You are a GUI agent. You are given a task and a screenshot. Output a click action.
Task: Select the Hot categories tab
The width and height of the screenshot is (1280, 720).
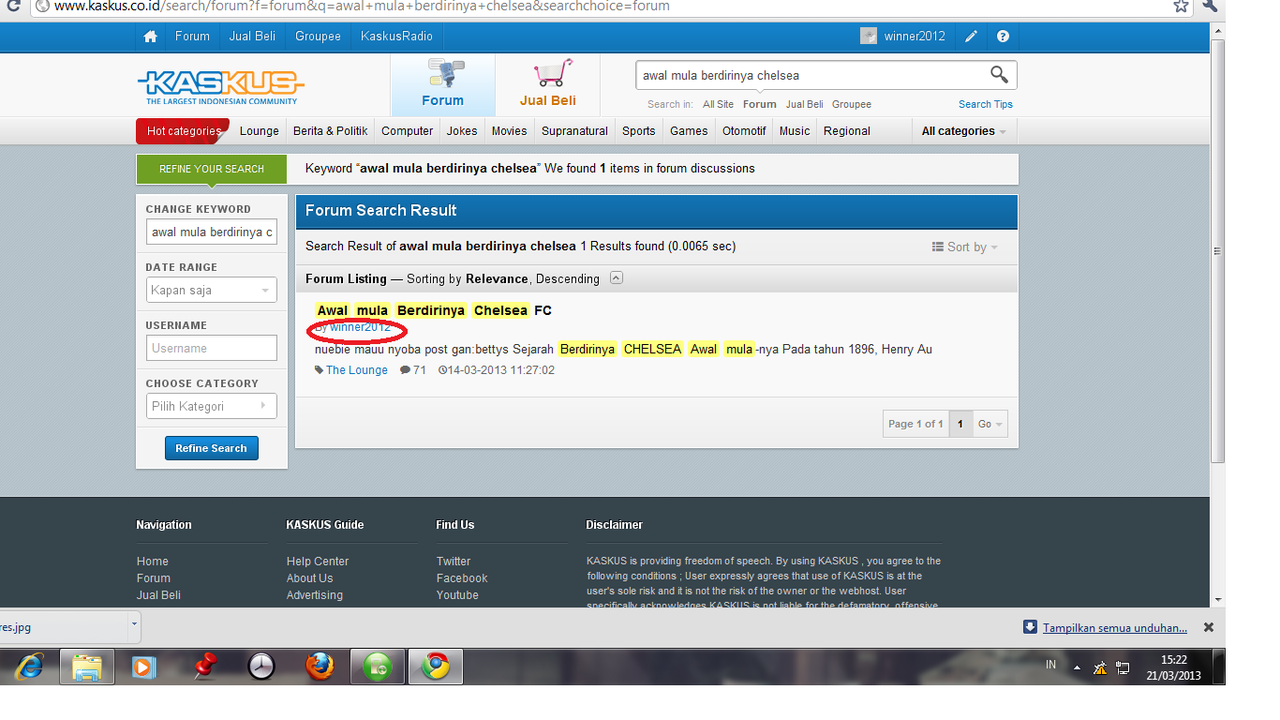point(183,131)
